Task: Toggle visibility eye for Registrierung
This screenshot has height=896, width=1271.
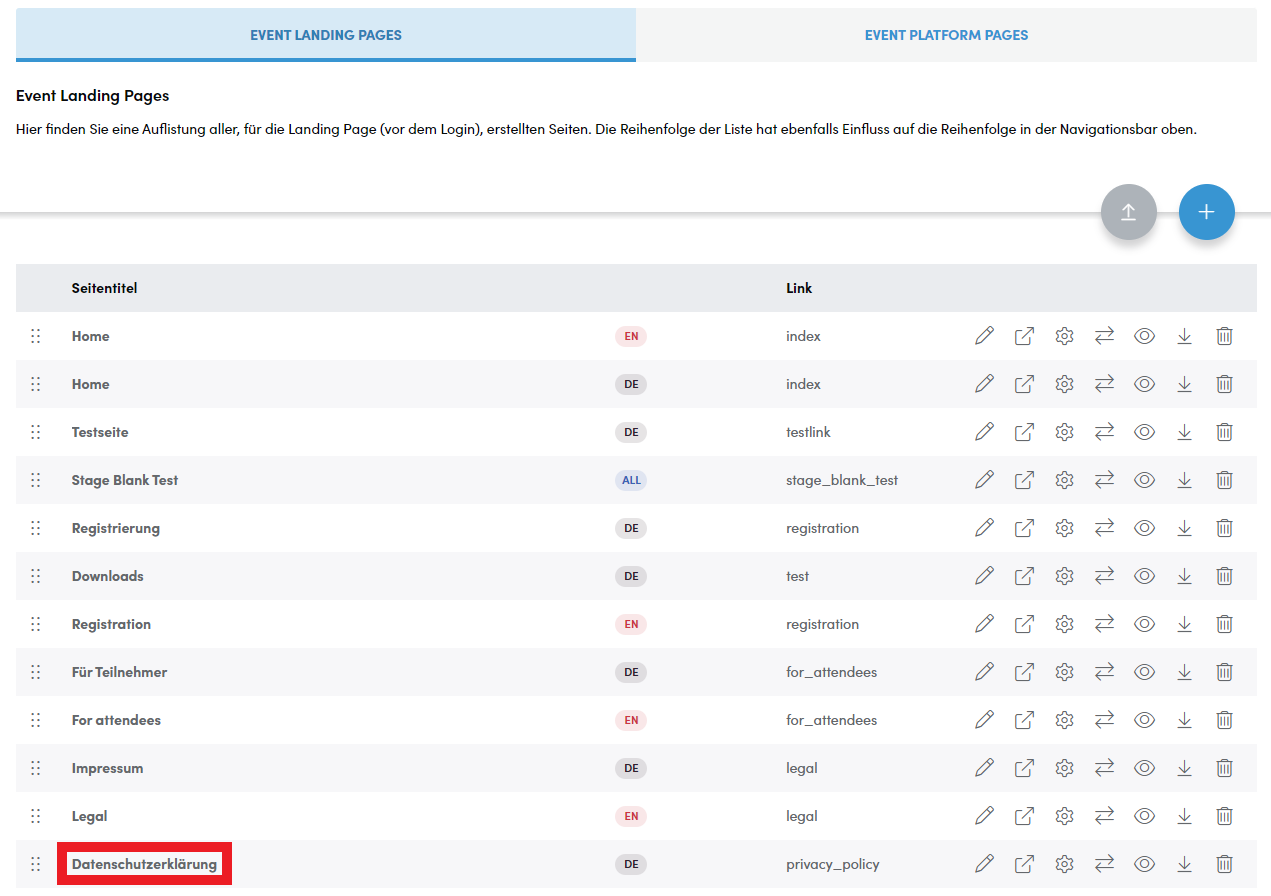Action: pyautogui.click(x=1144, y=528)
